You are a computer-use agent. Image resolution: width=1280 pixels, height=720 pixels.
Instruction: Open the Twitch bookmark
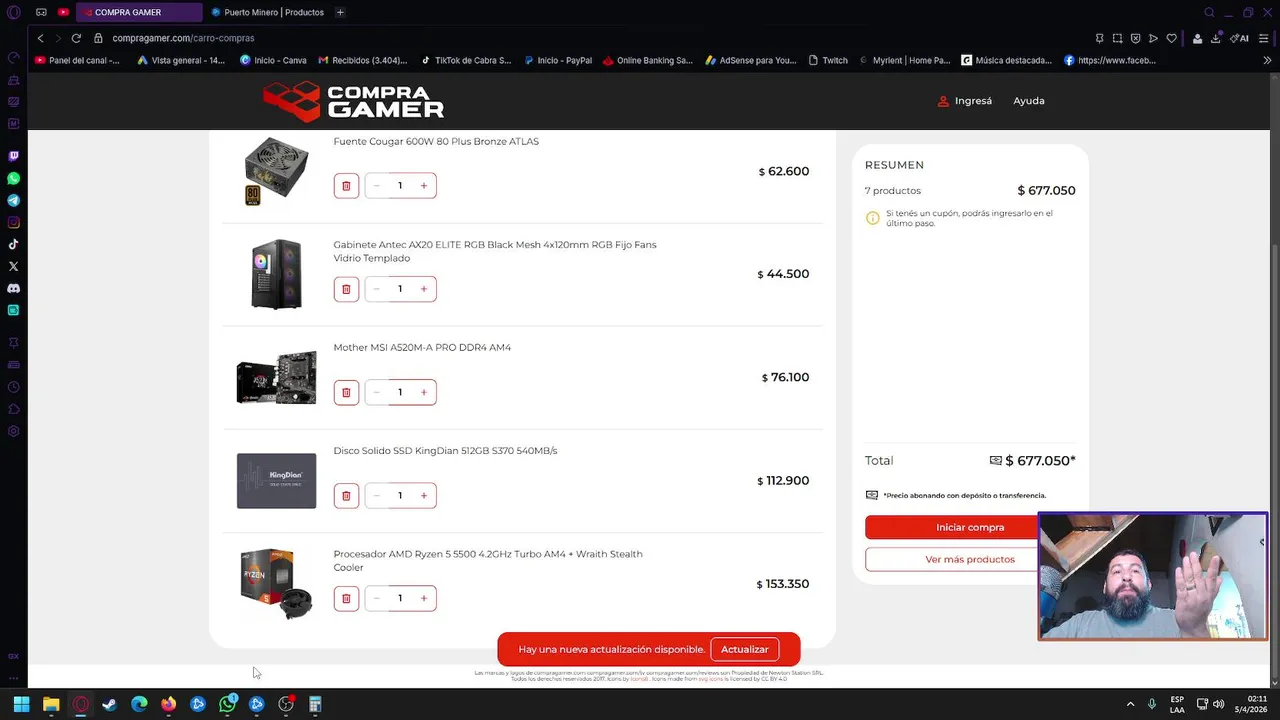pos(827,60)
